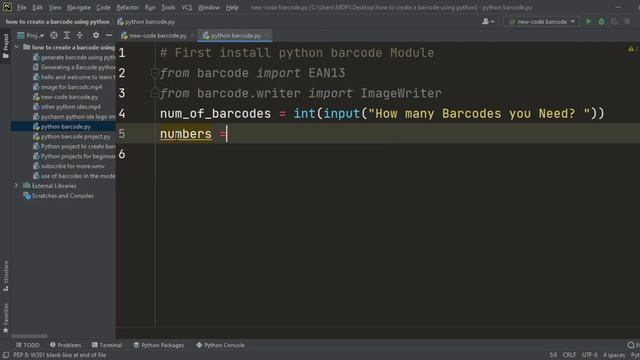Select subscribe for more.wmv file
Image resolution: width=640 pixels, height=360 pixels.
[69, 166]
